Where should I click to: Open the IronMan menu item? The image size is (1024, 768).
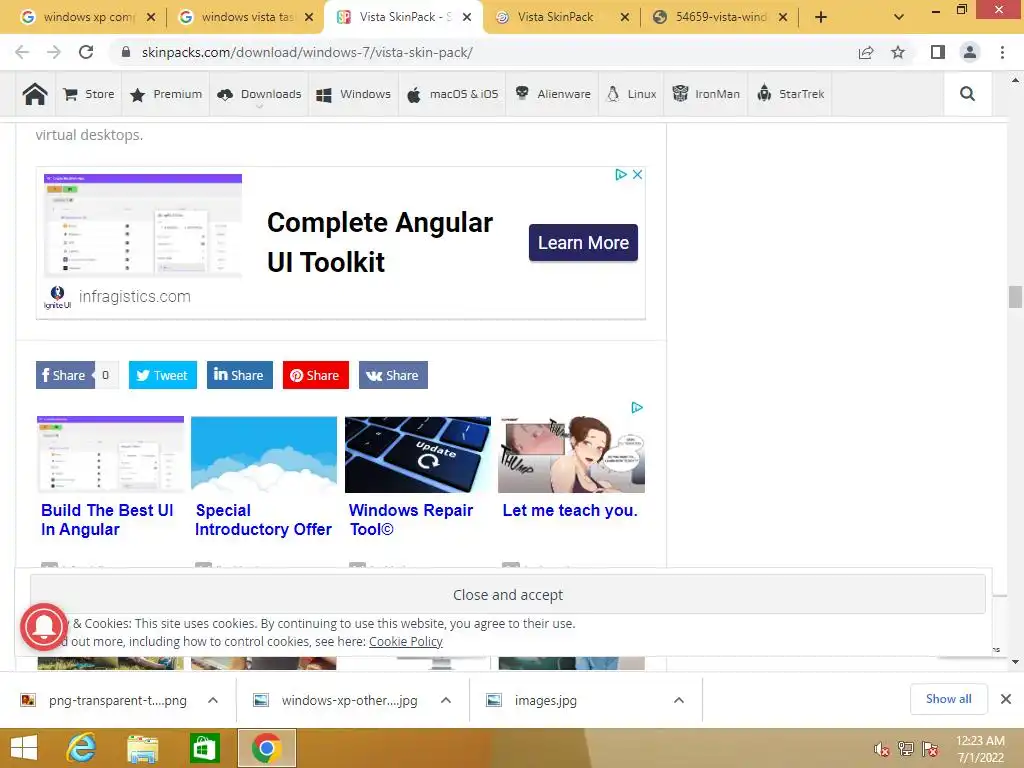click(x=706, y=94)
